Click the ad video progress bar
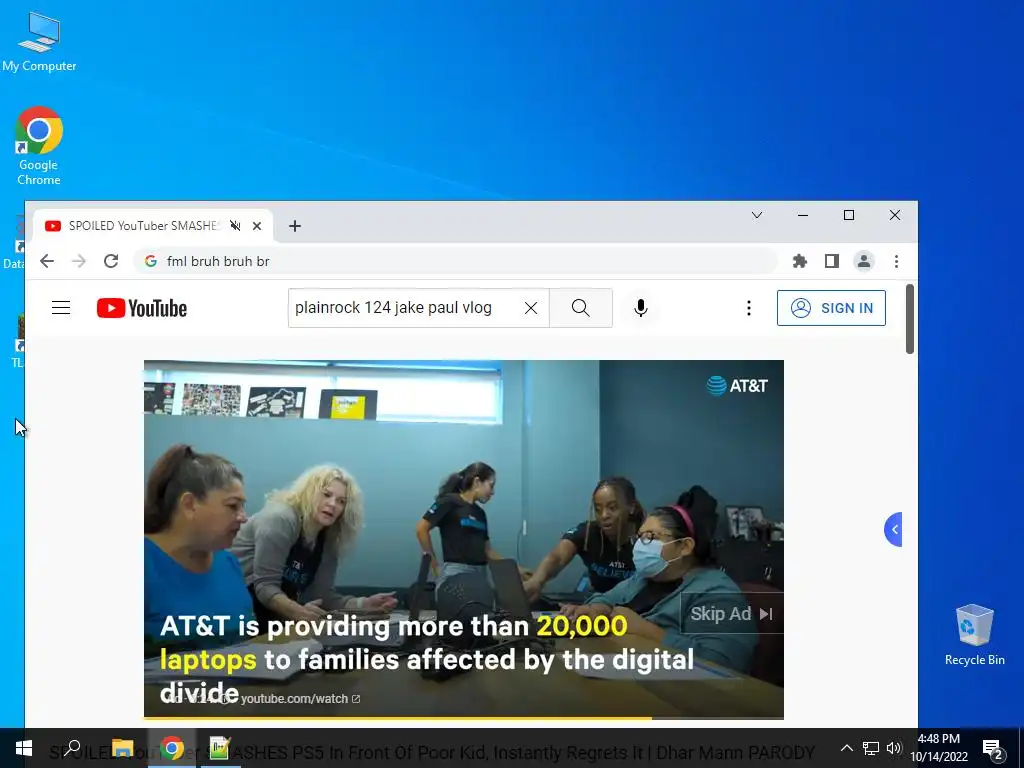This screenshot has height=768, width=1024. click(464, 718)
